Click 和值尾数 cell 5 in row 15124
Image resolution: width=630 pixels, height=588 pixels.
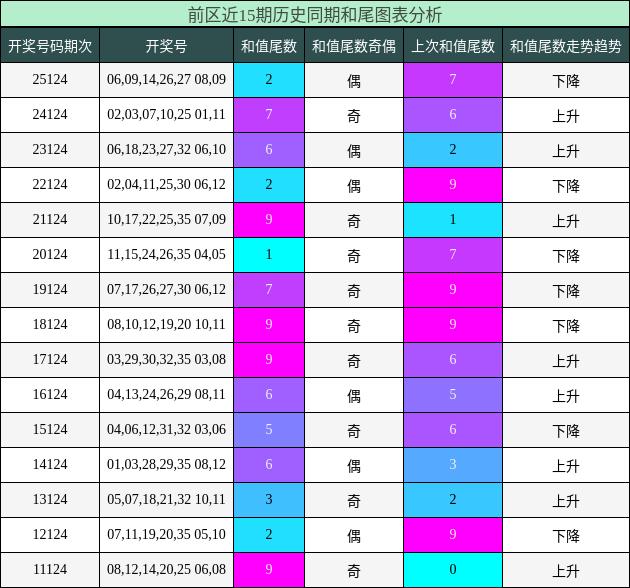(269, 429)
